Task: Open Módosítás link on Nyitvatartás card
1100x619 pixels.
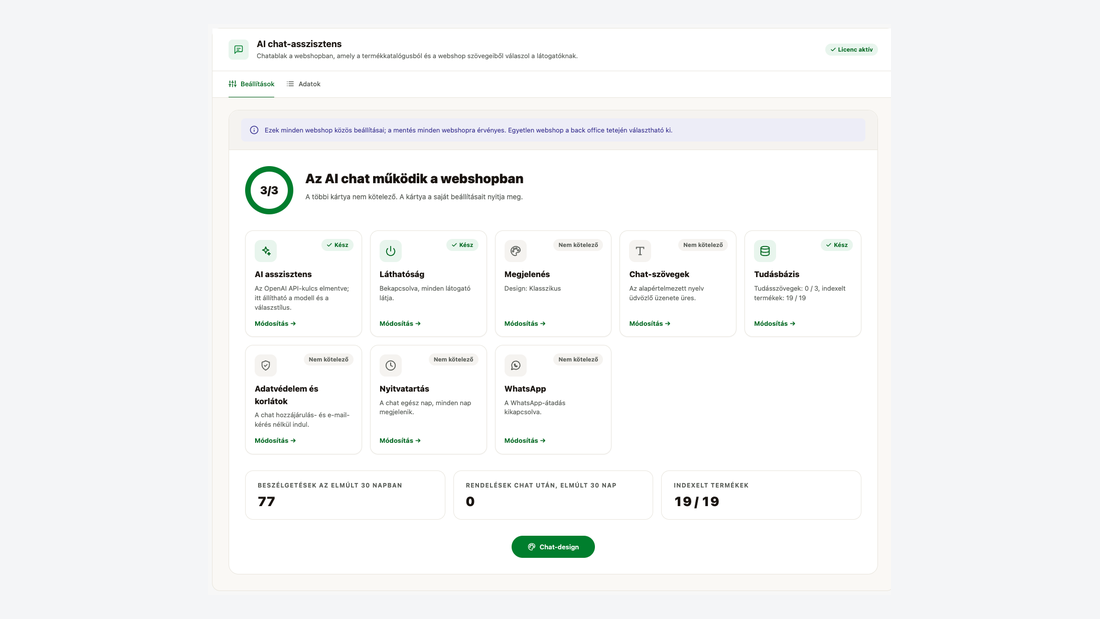Action: point(400,441)
